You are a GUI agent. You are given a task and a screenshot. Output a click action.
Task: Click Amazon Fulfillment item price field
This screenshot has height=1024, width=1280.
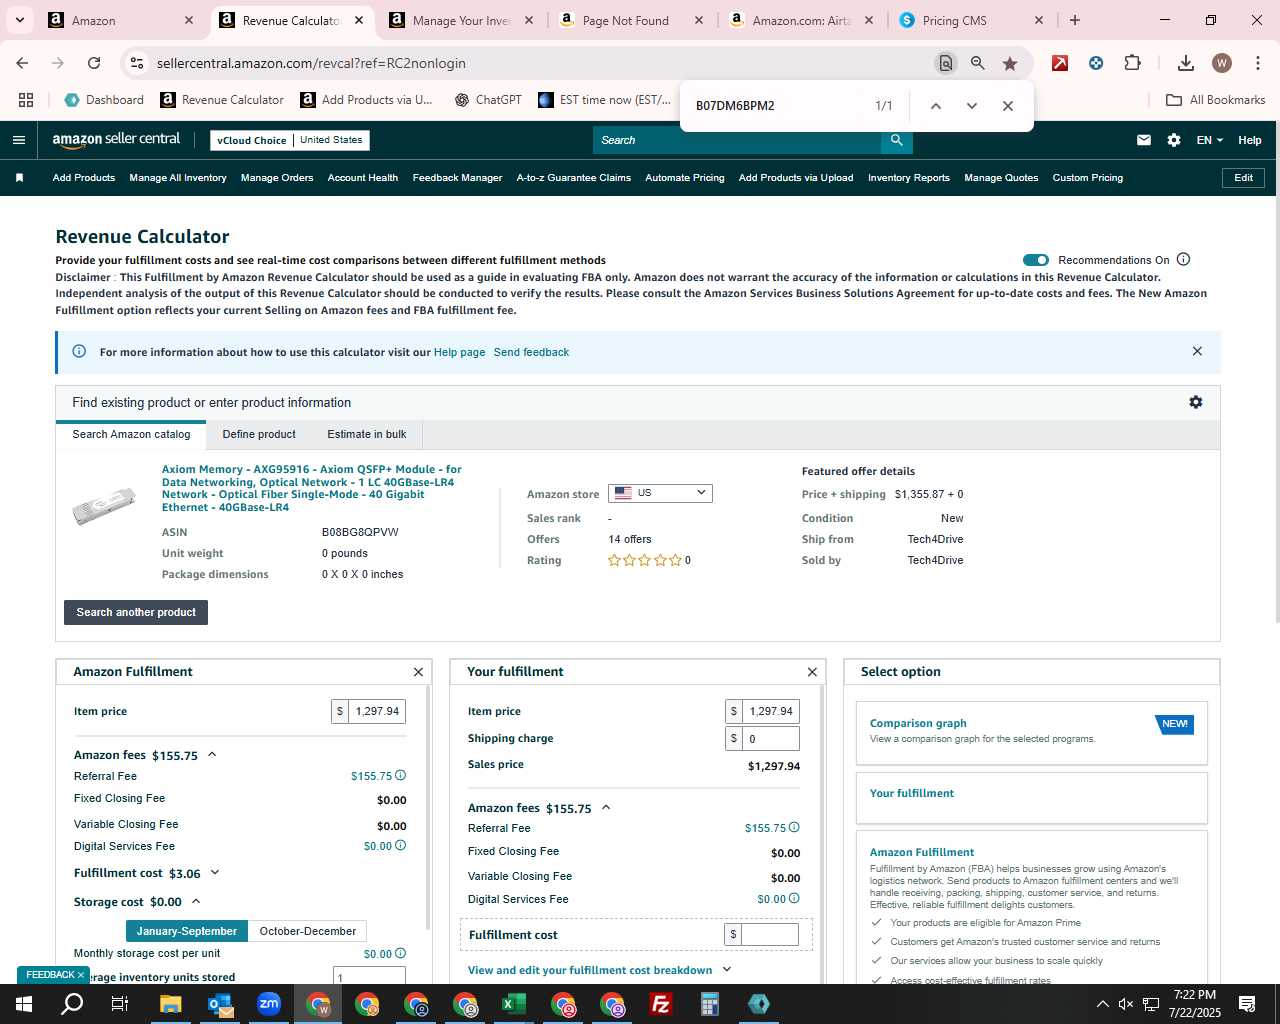[x=377, y=711]
